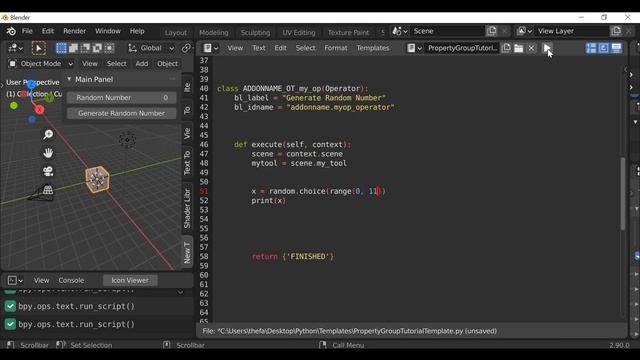Screen dimensions: 640x360
Task: Open the Console menu in info header
Action: [x=71, y=280]
